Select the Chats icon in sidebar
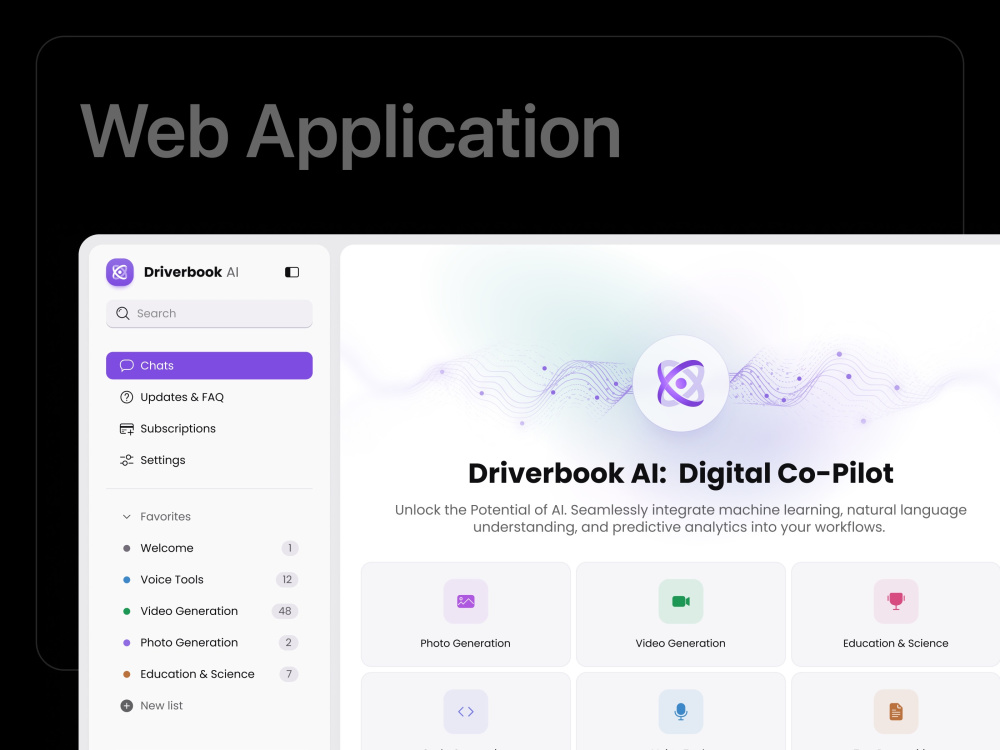1000x750 pixels. click(127, 365)
